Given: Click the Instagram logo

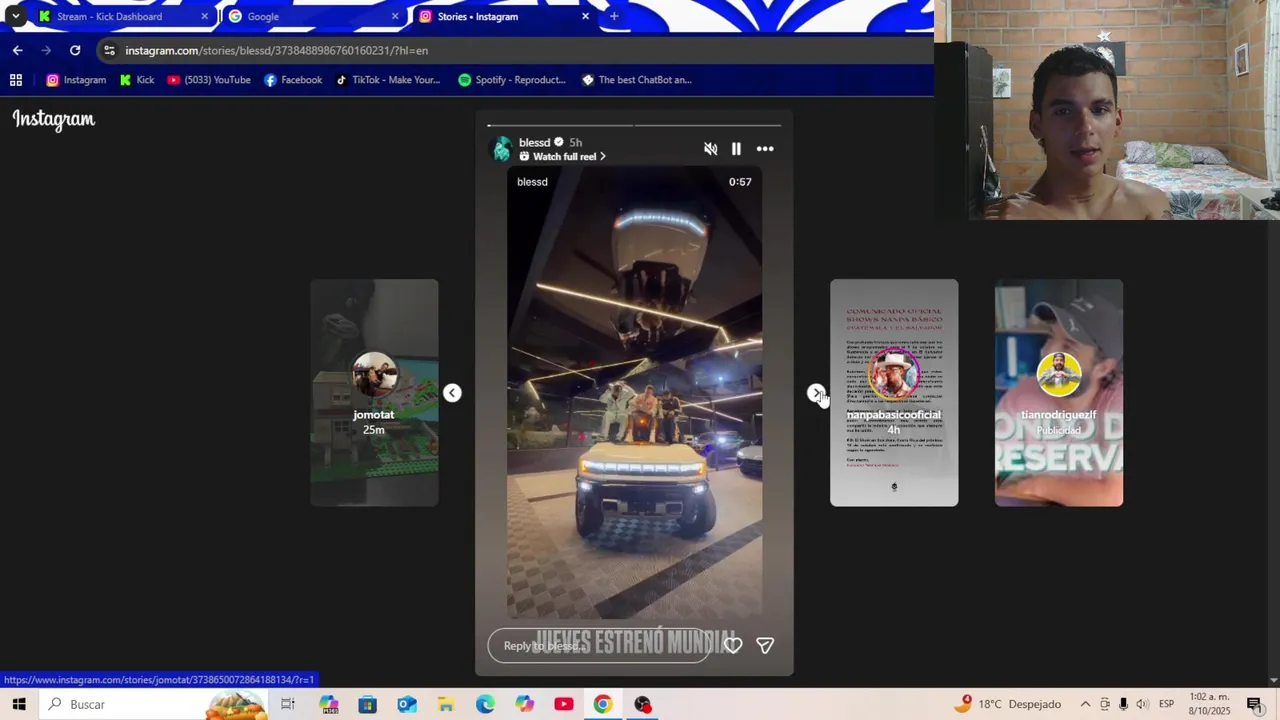Looking at the screenshot, I should coord(54,120).
